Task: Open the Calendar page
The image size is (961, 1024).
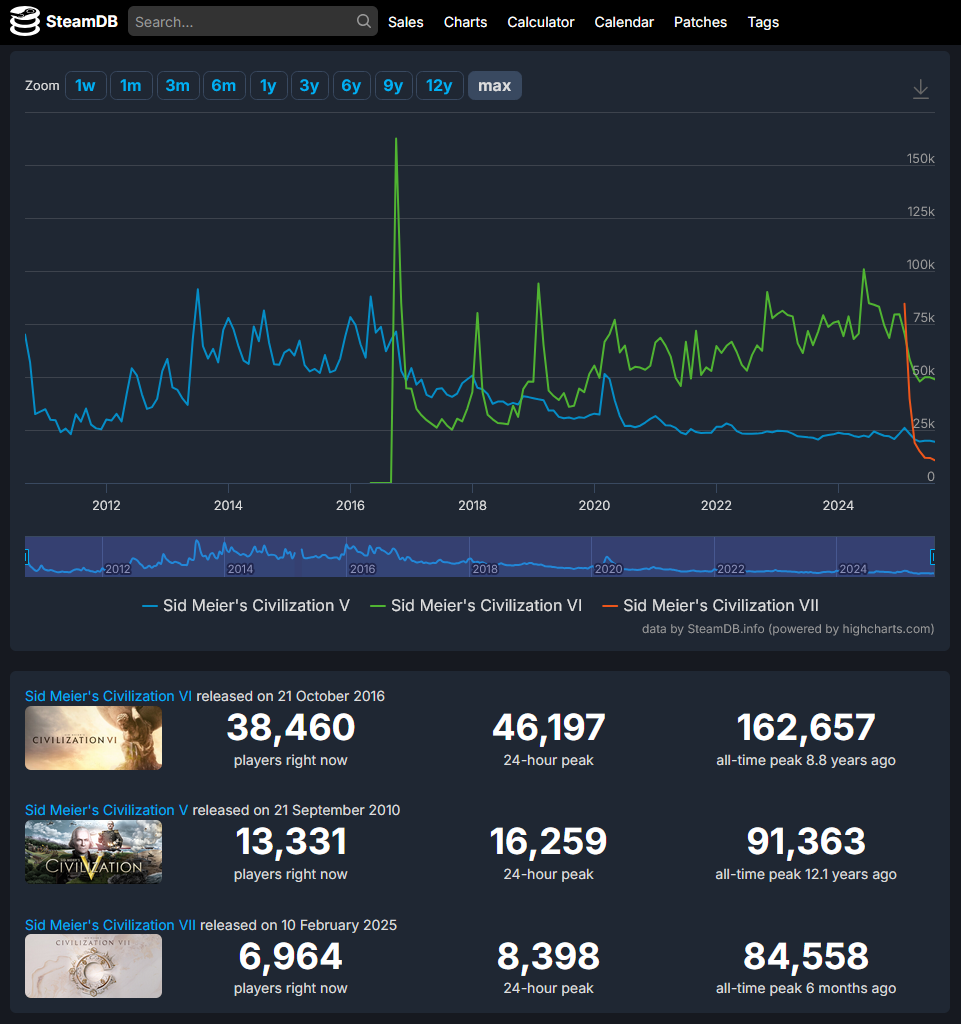Action: (624, 22)
